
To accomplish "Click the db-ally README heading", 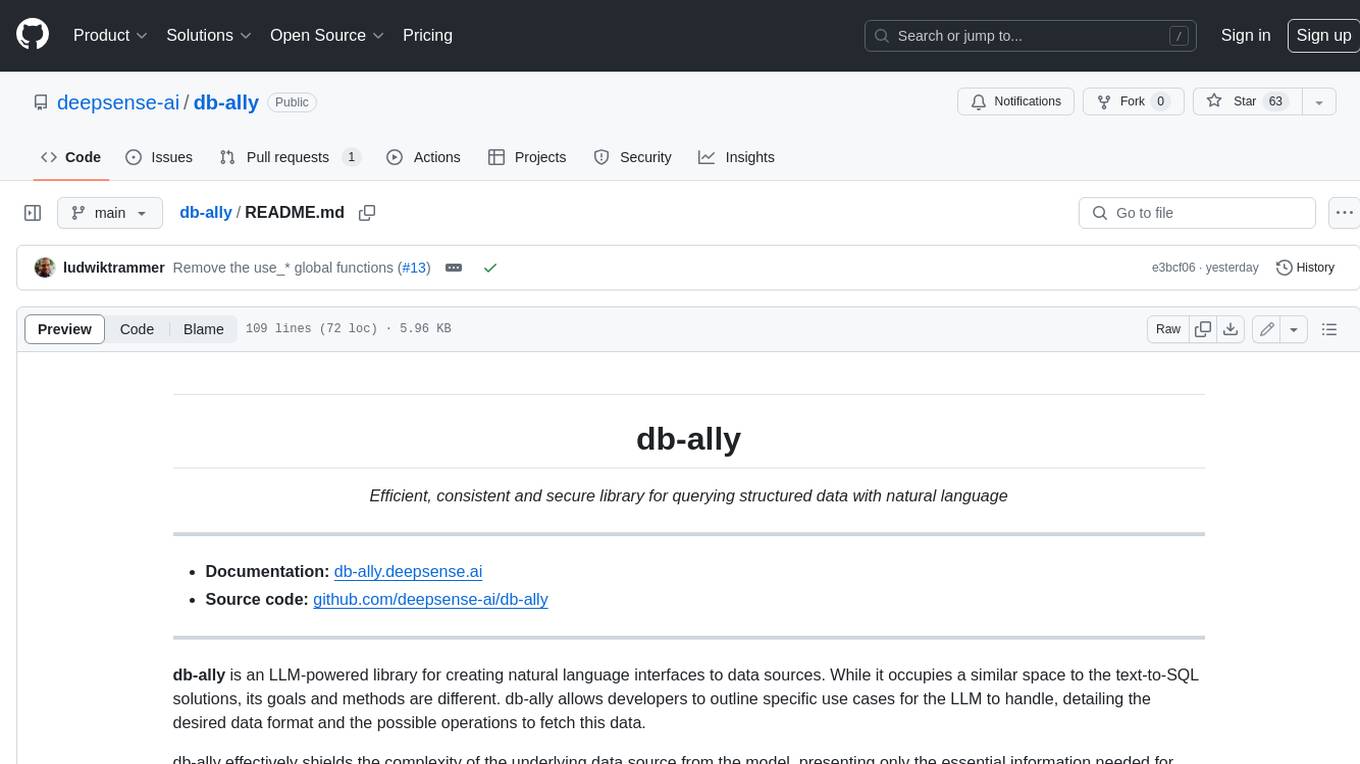I will click(688, 438).
